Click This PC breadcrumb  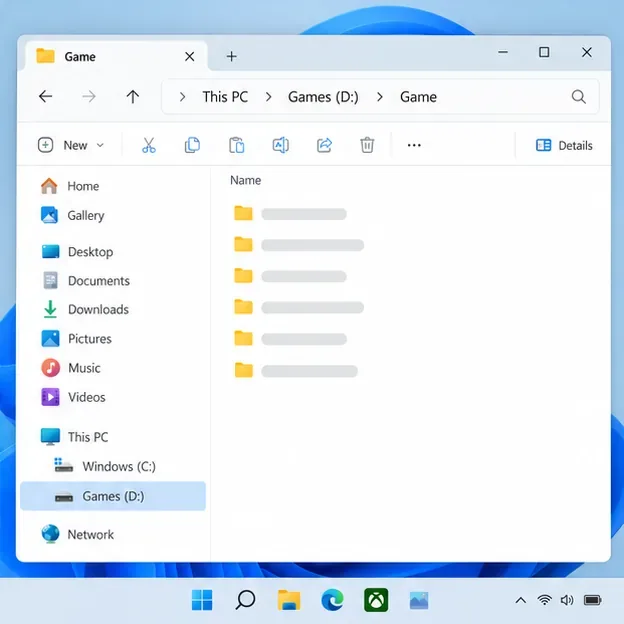(x=225, y=97)
